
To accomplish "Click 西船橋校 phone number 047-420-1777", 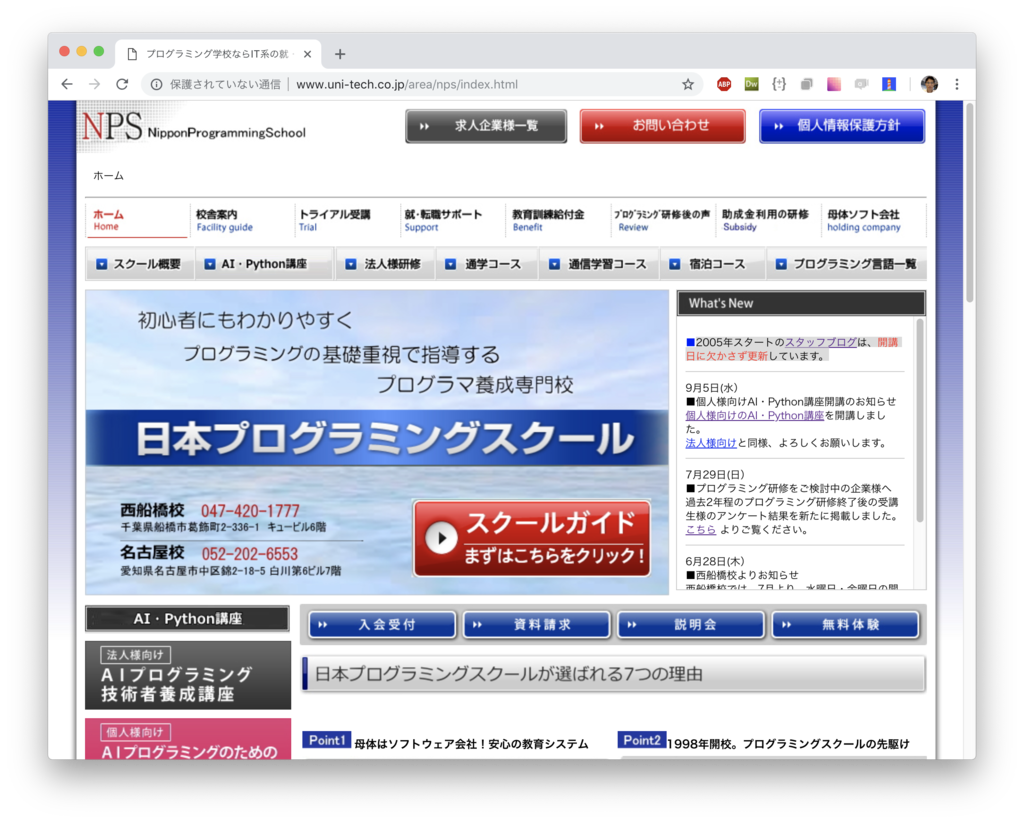I will coord(250,511).
